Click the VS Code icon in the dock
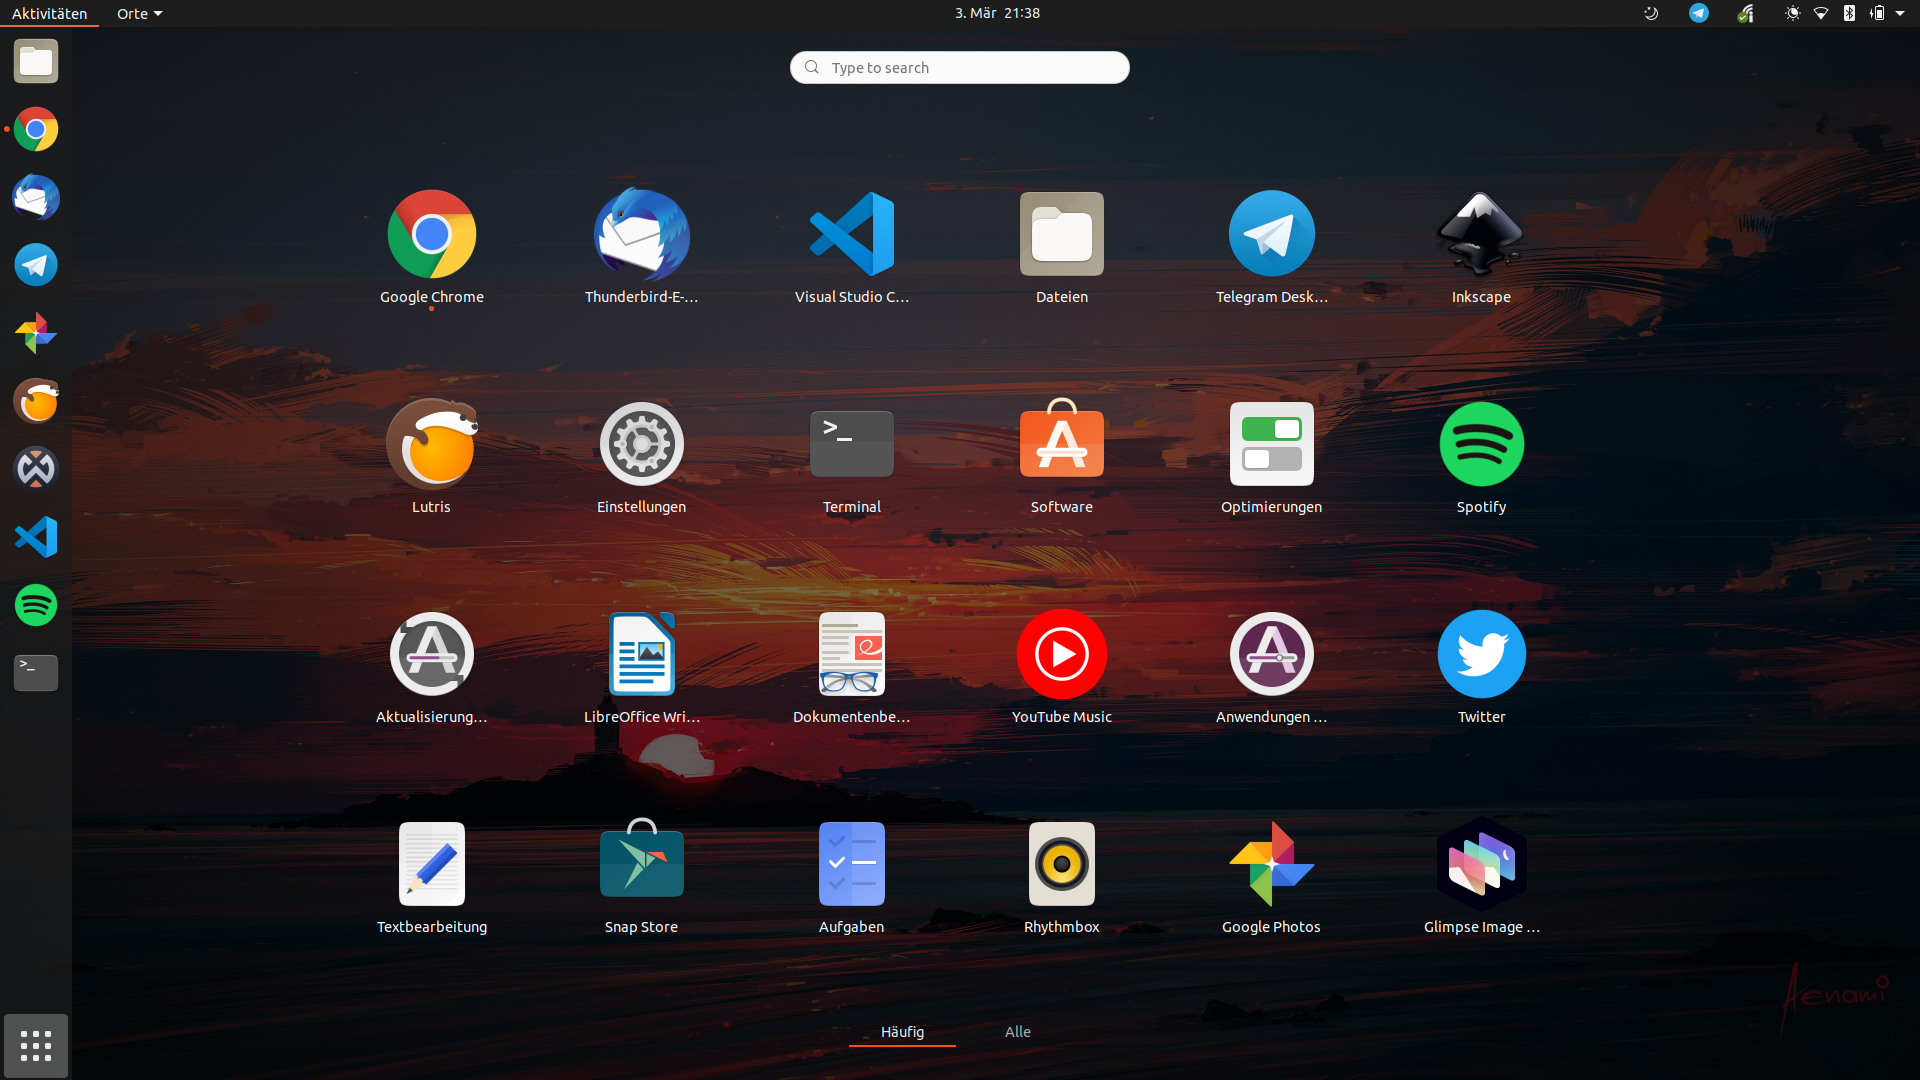Image resolution: width=1920 pixels, height=1080 pixels. click(36, 537)
